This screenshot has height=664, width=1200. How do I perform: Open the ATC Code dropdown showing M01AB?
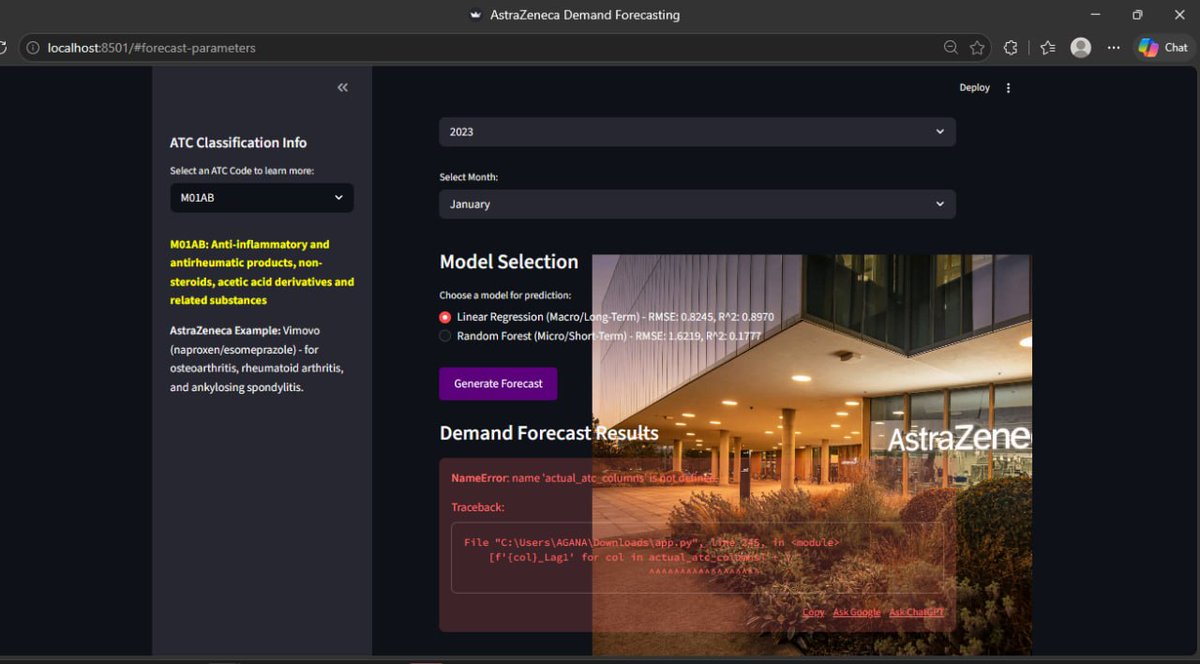coord(261,198)
